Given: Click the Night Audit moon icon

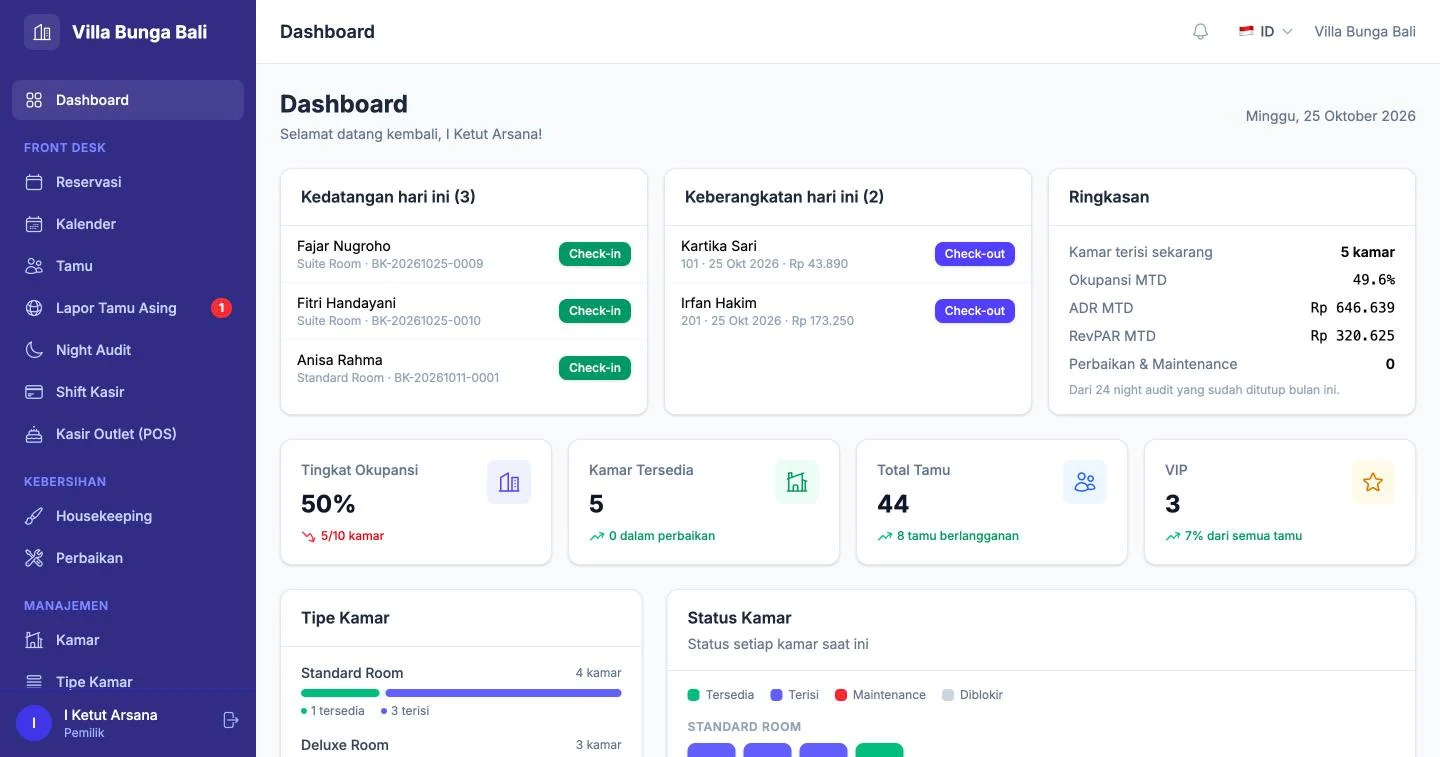Looking at the screenshot, I should pyautogui.click(x=34, y=350).
